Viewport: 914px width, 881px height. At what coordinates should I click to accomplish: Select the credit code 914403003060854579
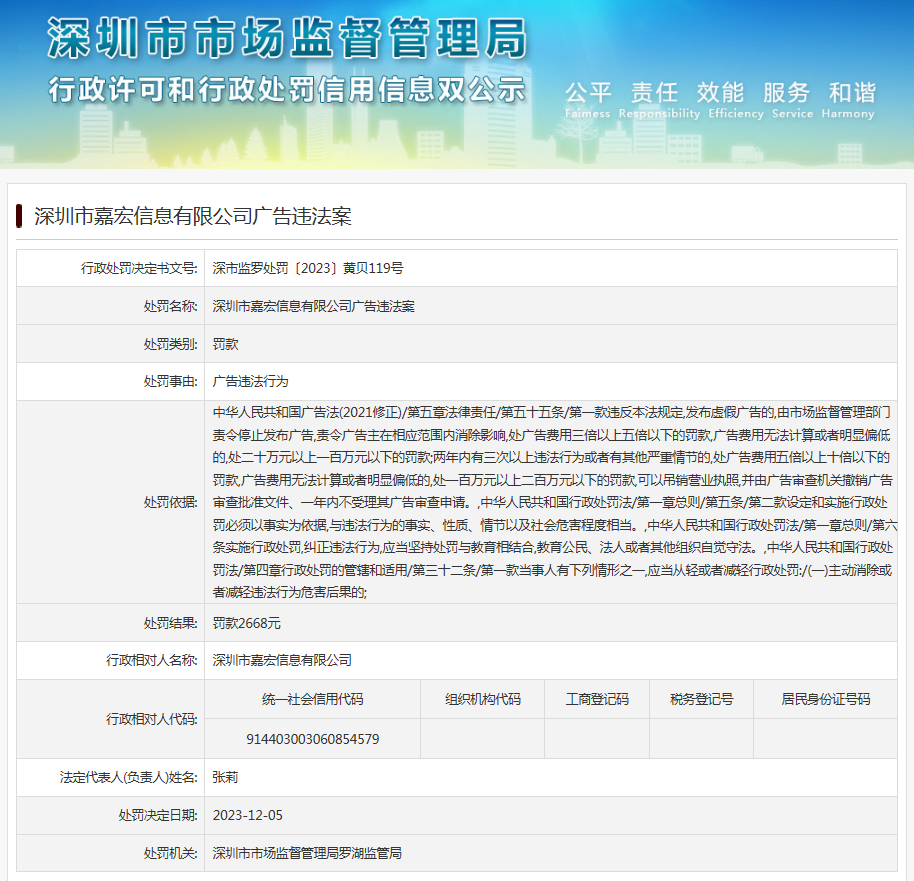(312, 739)
